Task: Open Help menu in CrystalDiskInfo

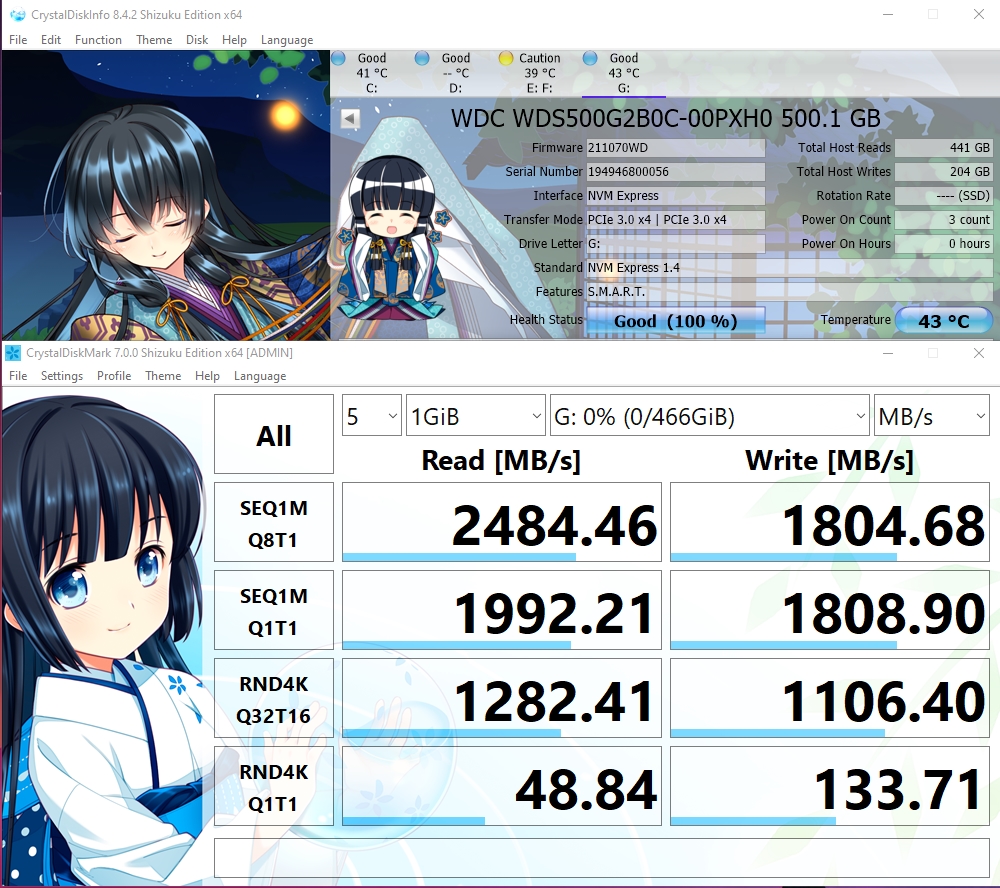Action: pos(234,40)
